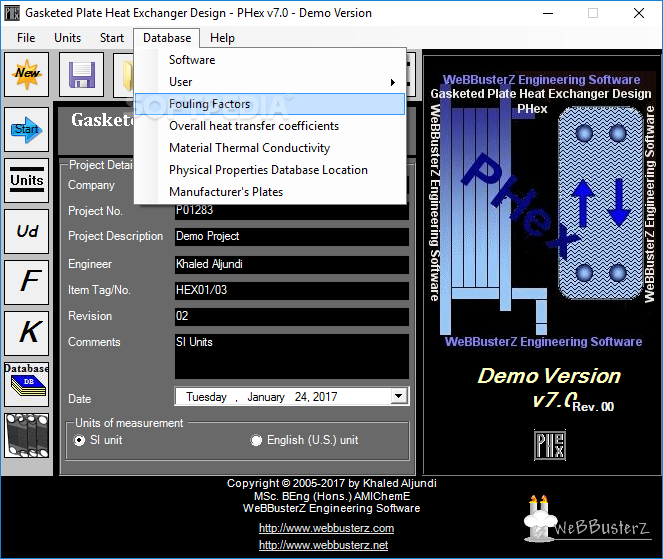The image size is (663, 559).
Task: Click the date text Tuesday, January 24, 2017
Action: (x=261, y=397)
